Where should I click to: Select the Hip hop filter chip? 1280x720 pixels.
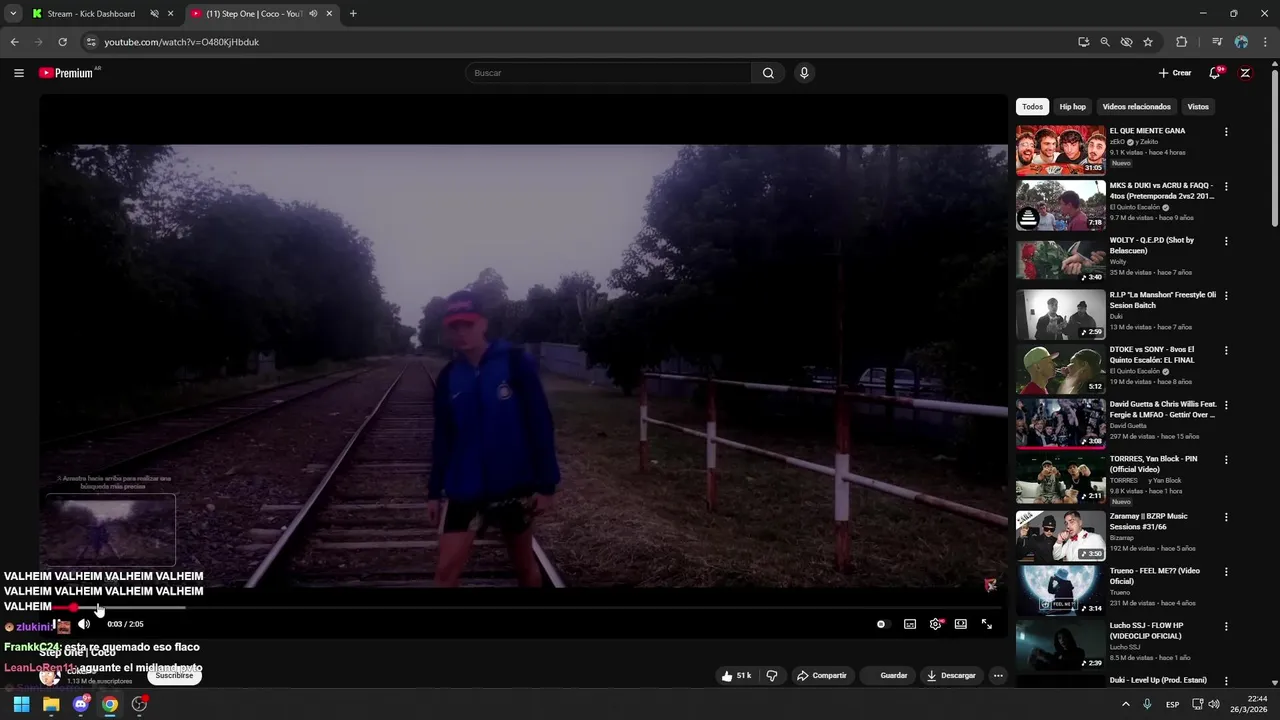[1072, 107]
